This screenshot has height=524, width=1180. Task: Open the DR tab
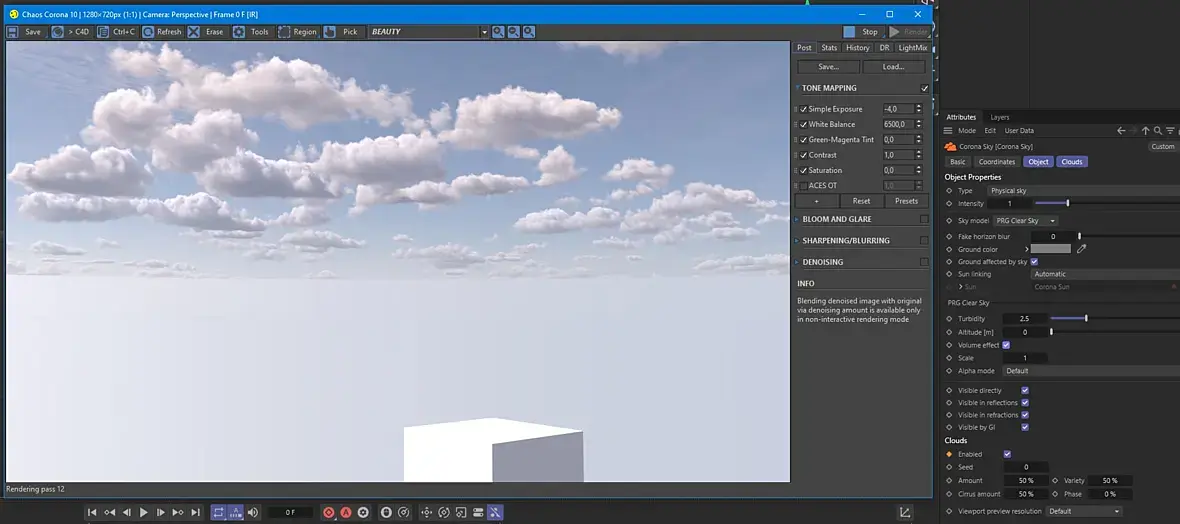pyautogui.click(x=884, y=47)
